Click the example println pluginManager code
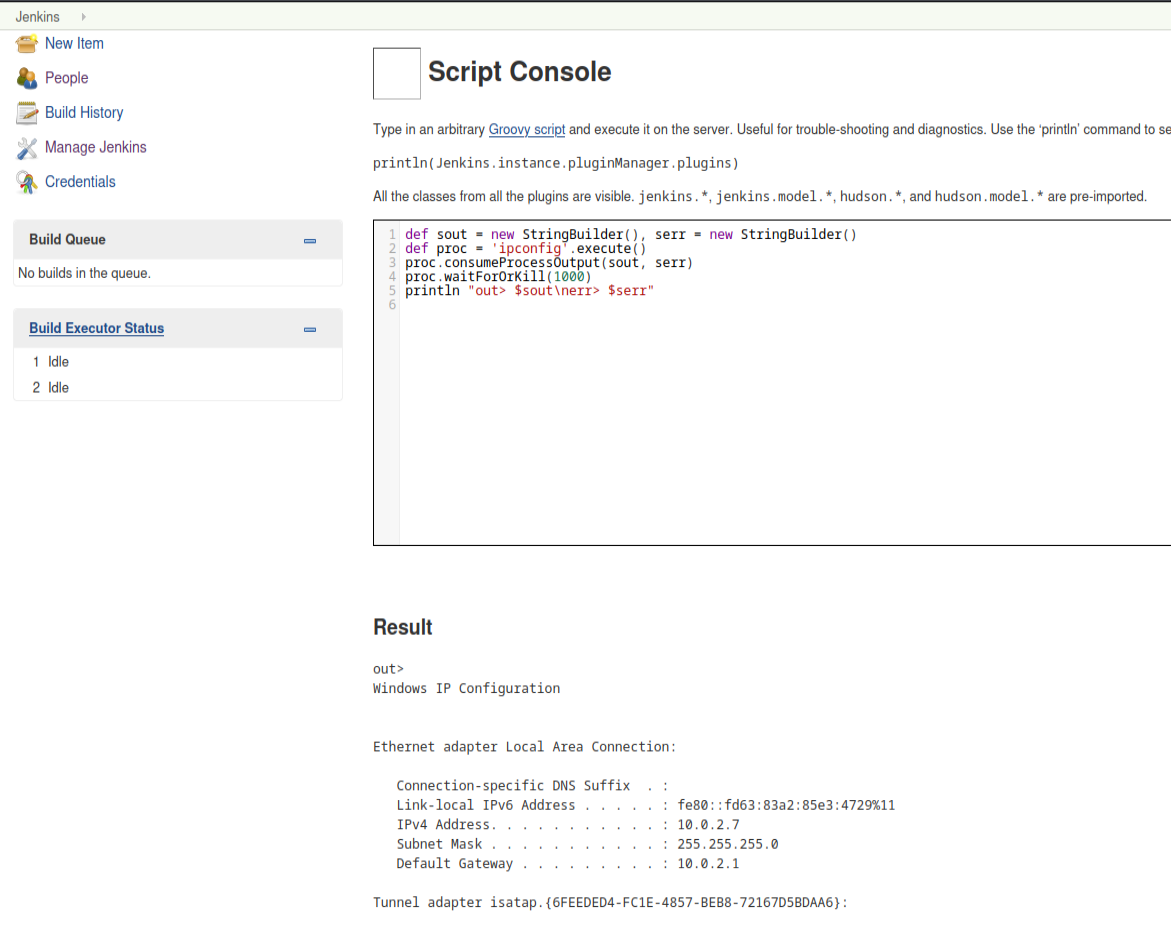The height and width of the screenshot is (933, 1171). [556, 164]
